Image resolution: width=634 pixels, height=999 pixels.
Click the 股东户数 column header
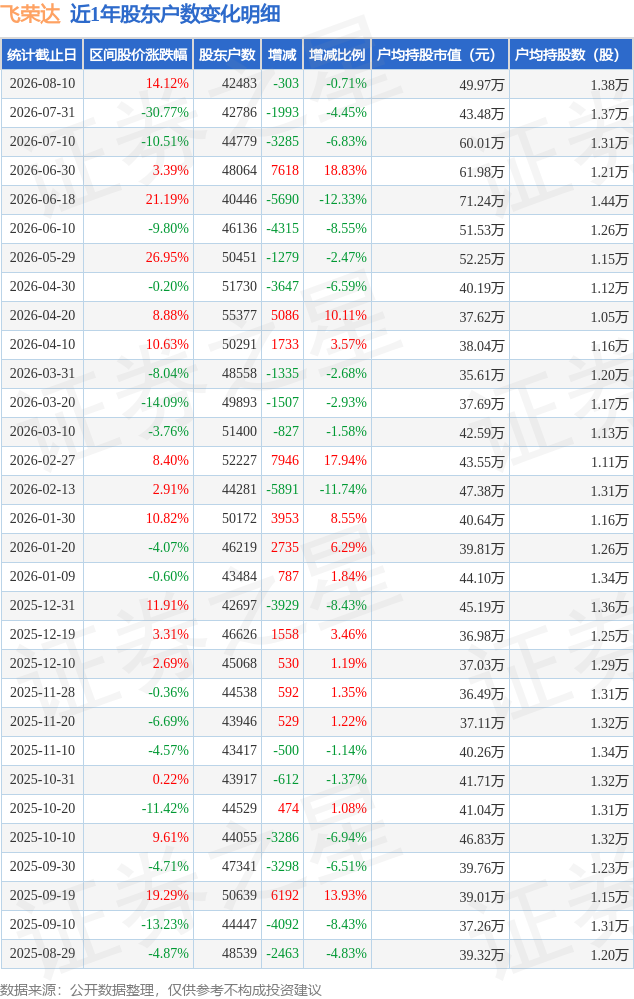click(227, 55)
